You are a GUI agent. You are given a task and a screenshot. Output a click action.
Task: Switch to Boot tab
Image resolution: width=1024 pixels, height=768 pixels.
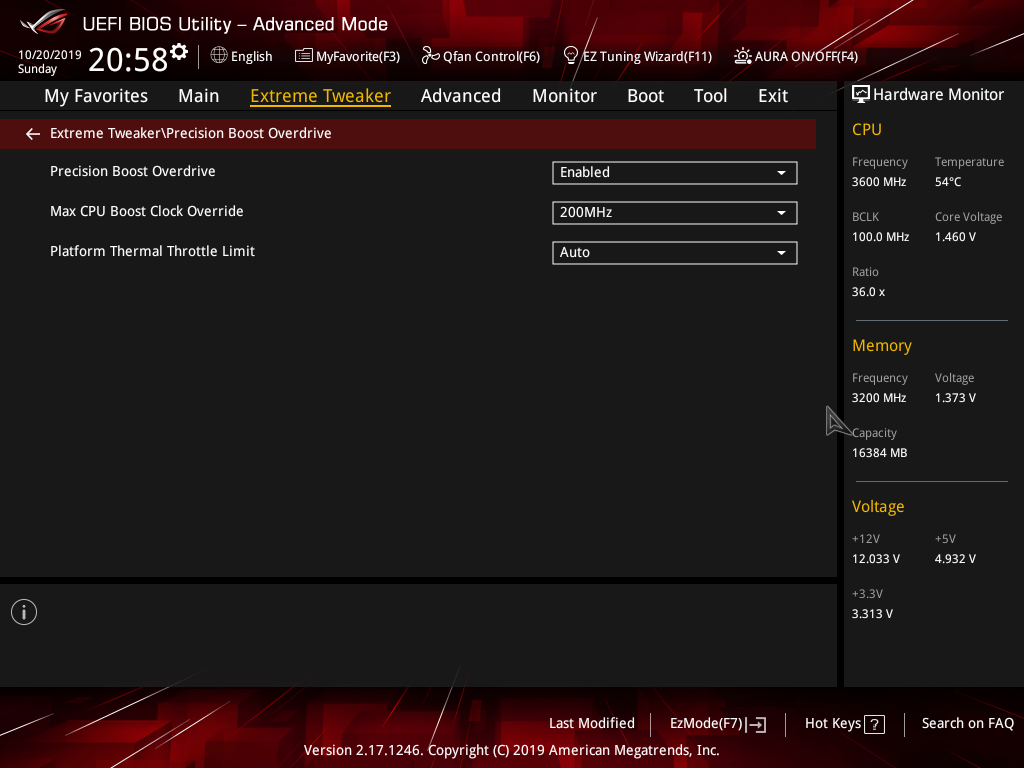tap(645, 96)
